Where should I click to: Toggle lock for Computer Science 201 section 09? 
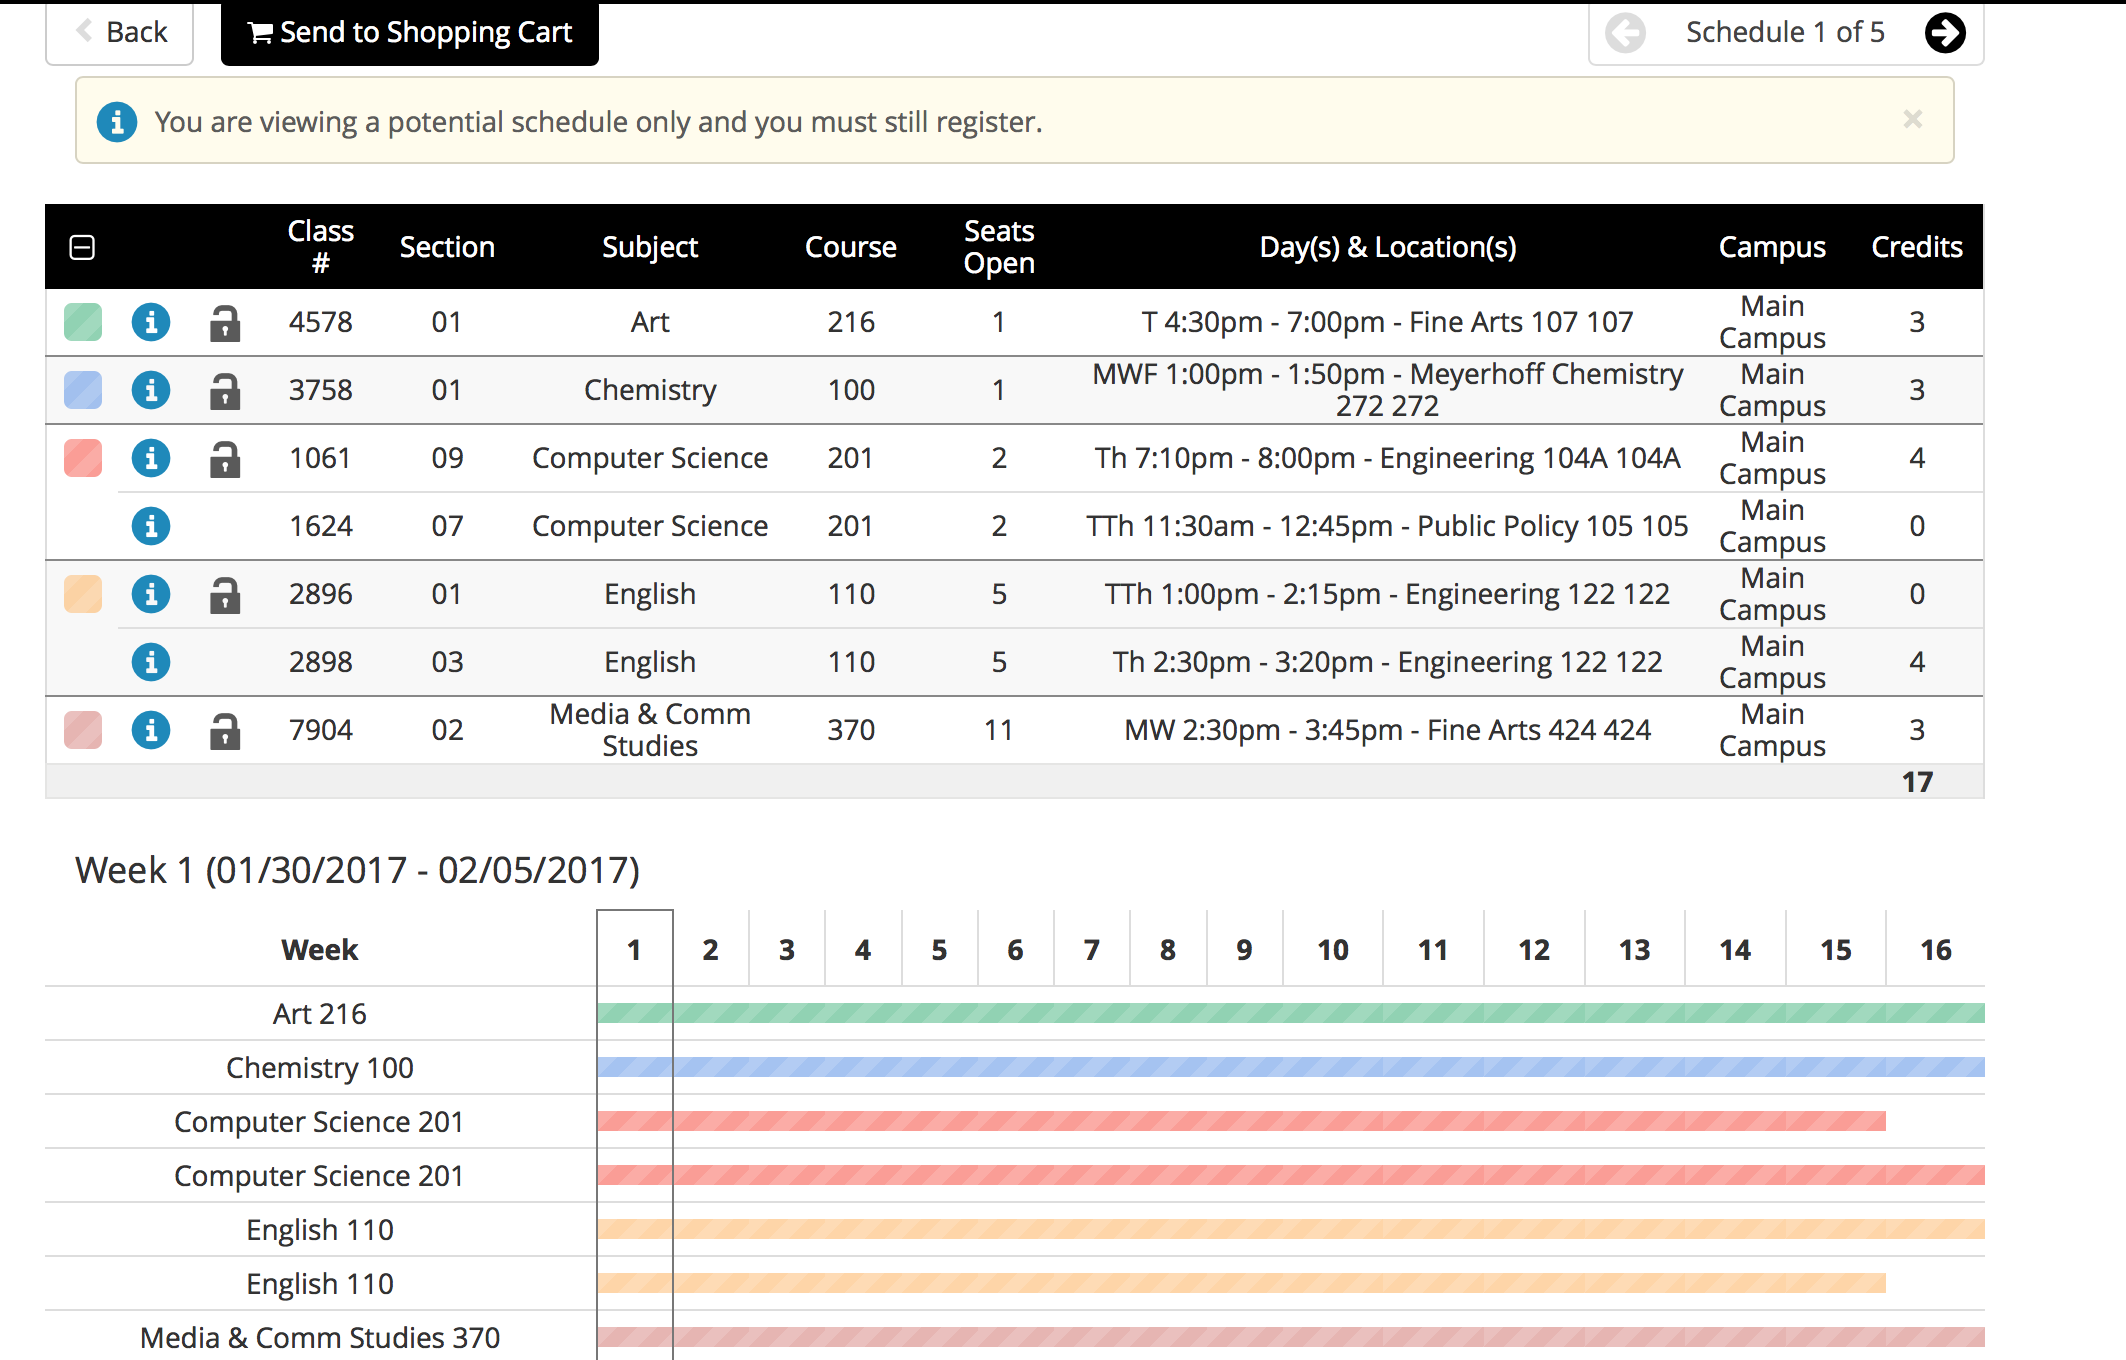coord(225,459)
